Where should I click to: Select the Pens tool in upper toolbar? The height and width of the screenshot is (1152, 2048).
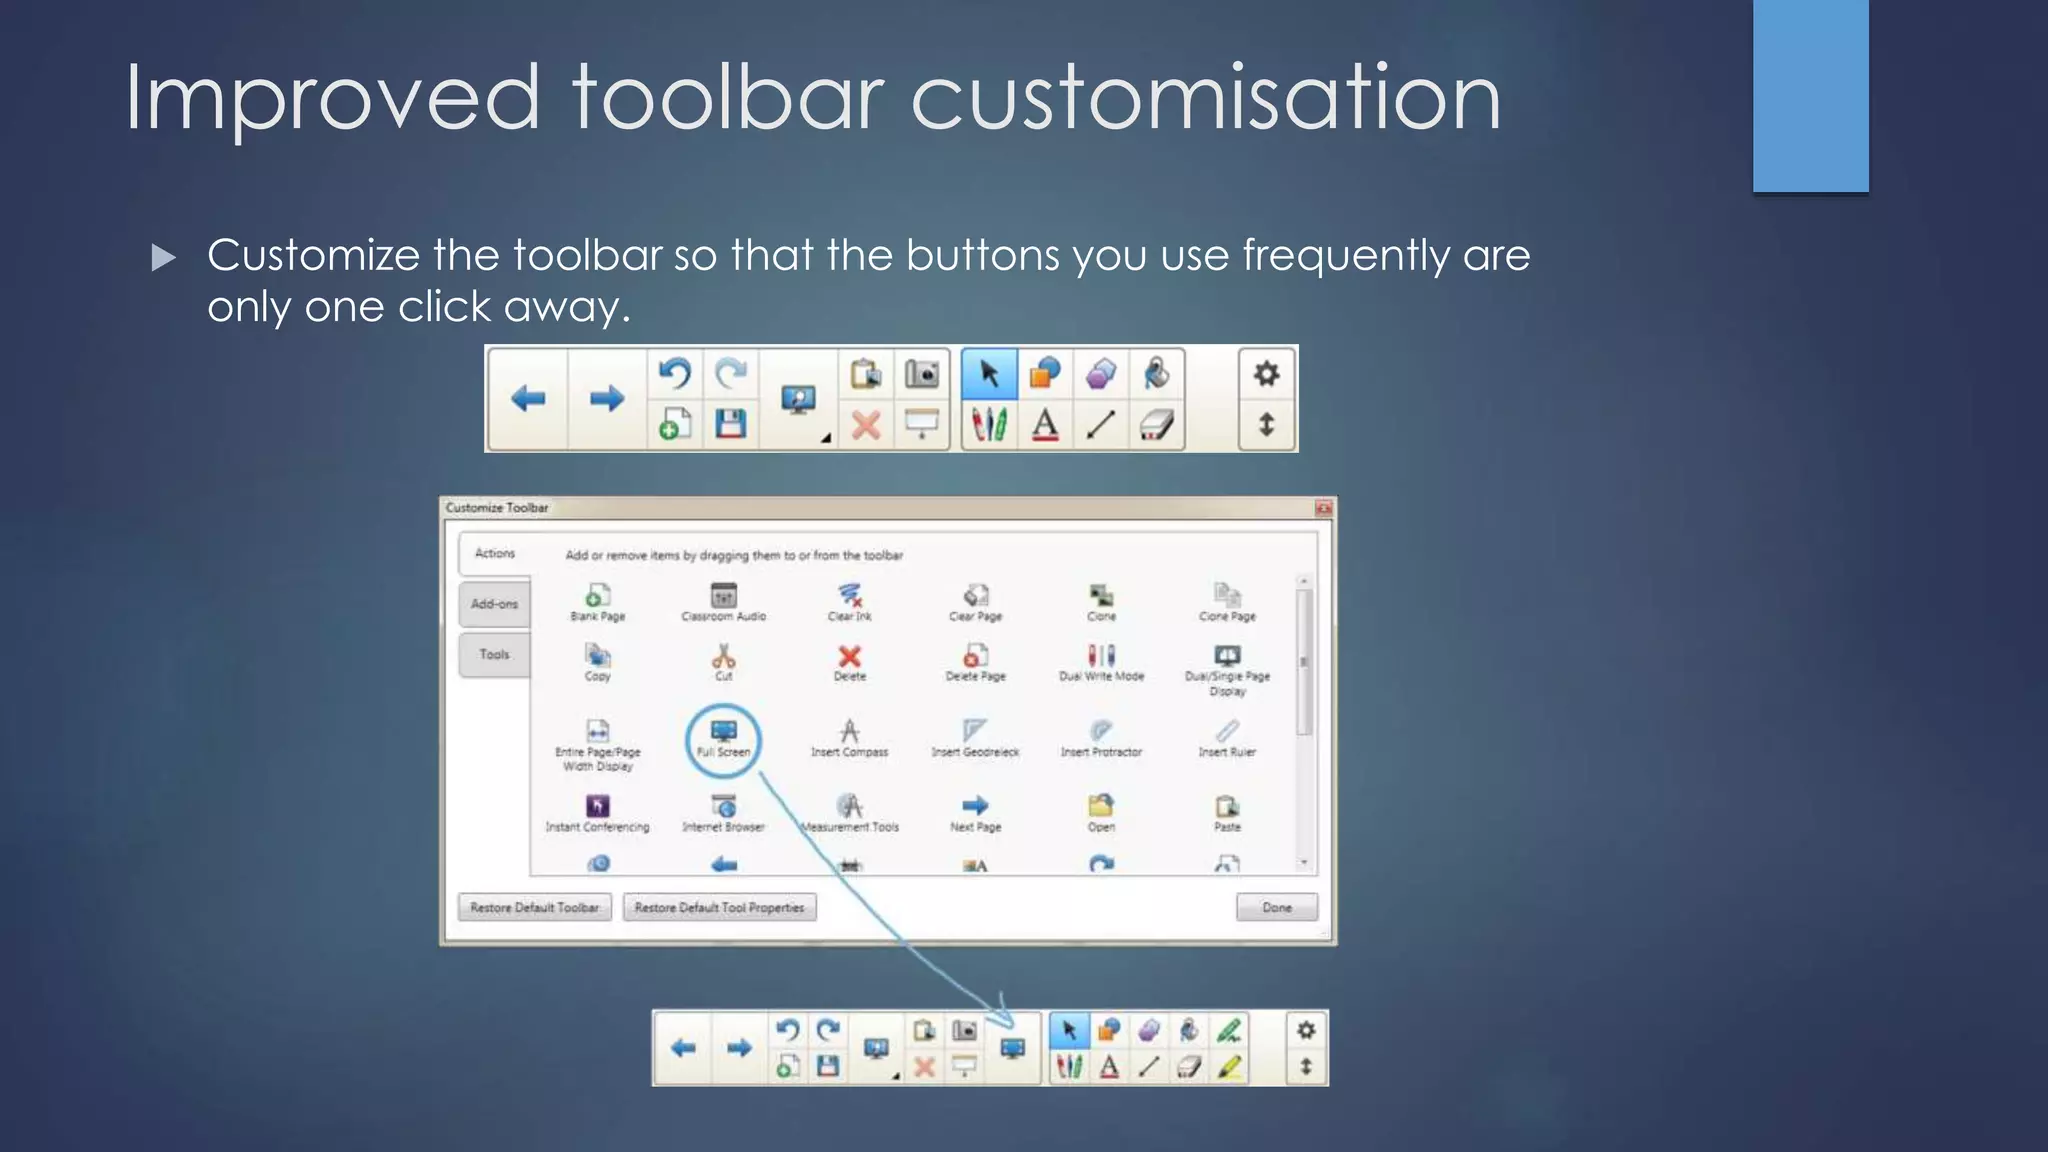pyautogui.click(x=989, y=425)
